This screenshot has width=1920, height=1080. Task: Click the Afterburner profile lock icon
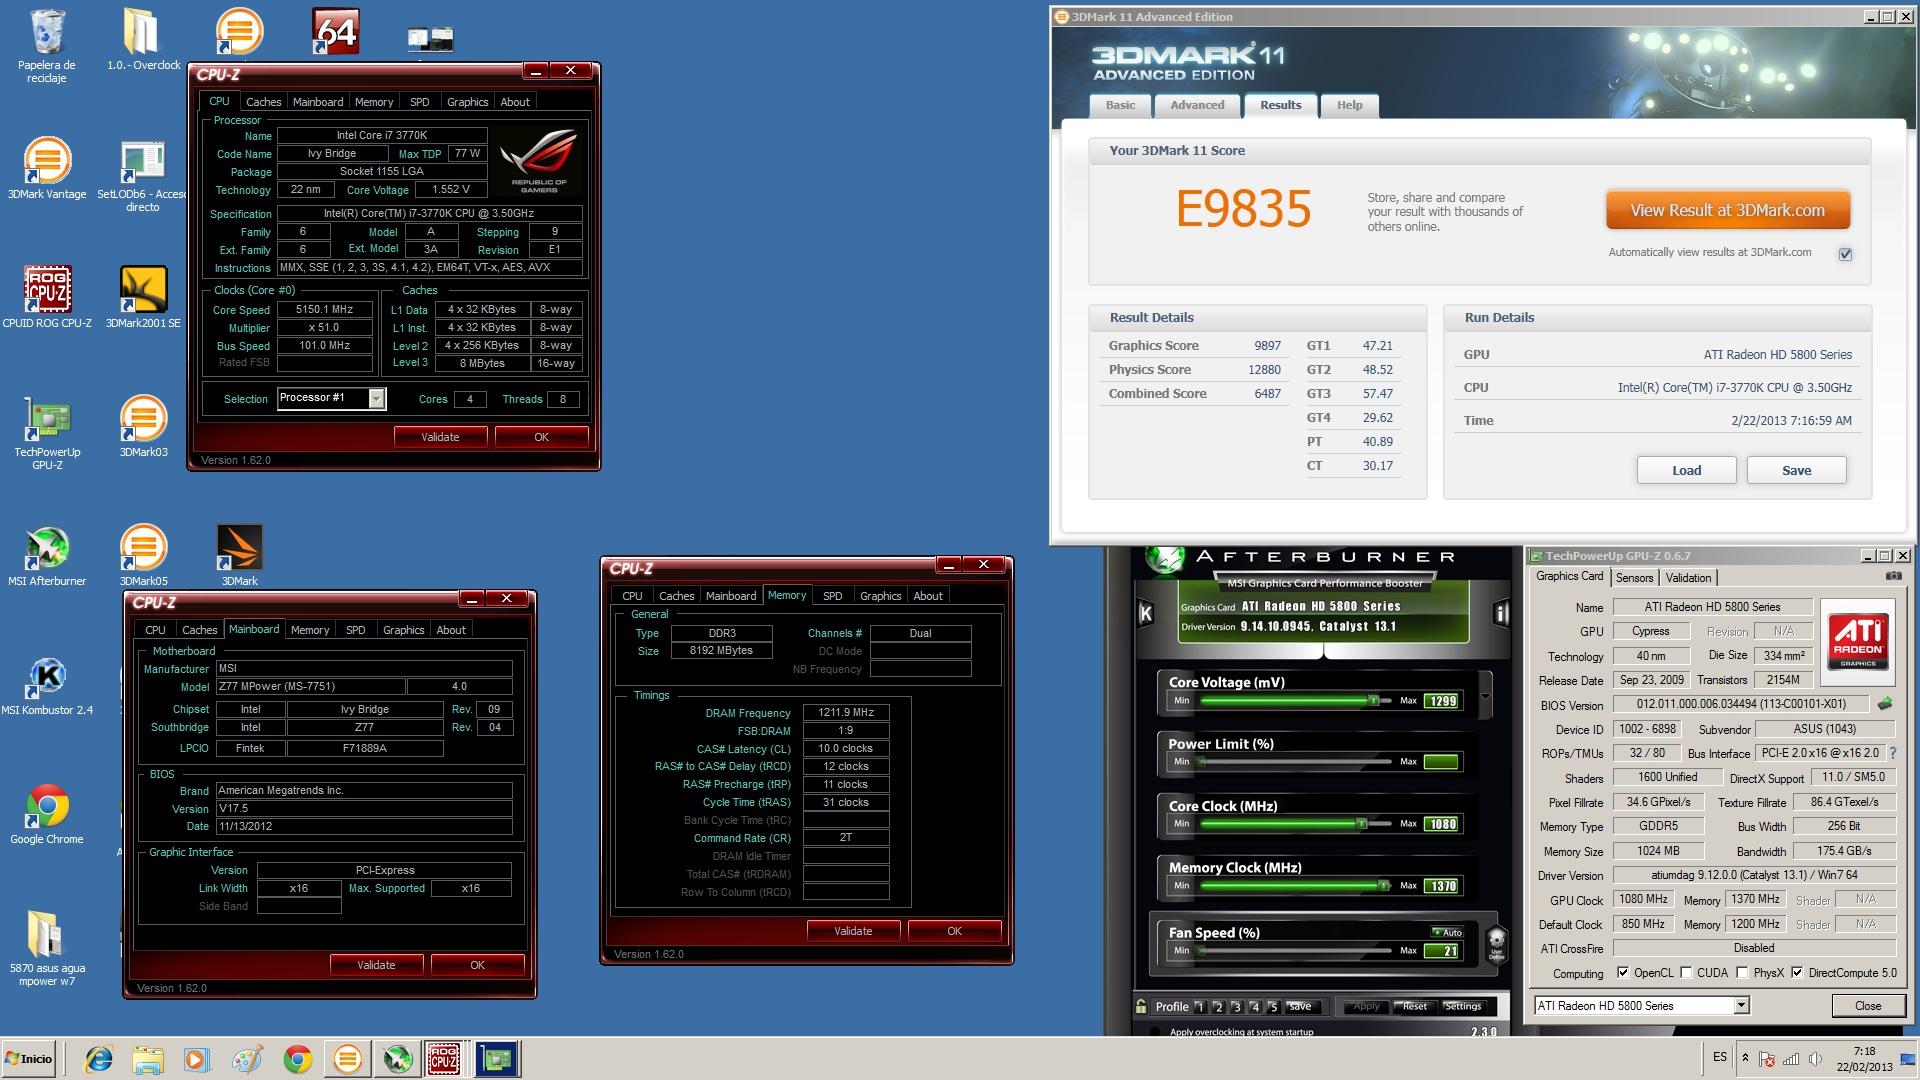[x=1141, y=1006]
